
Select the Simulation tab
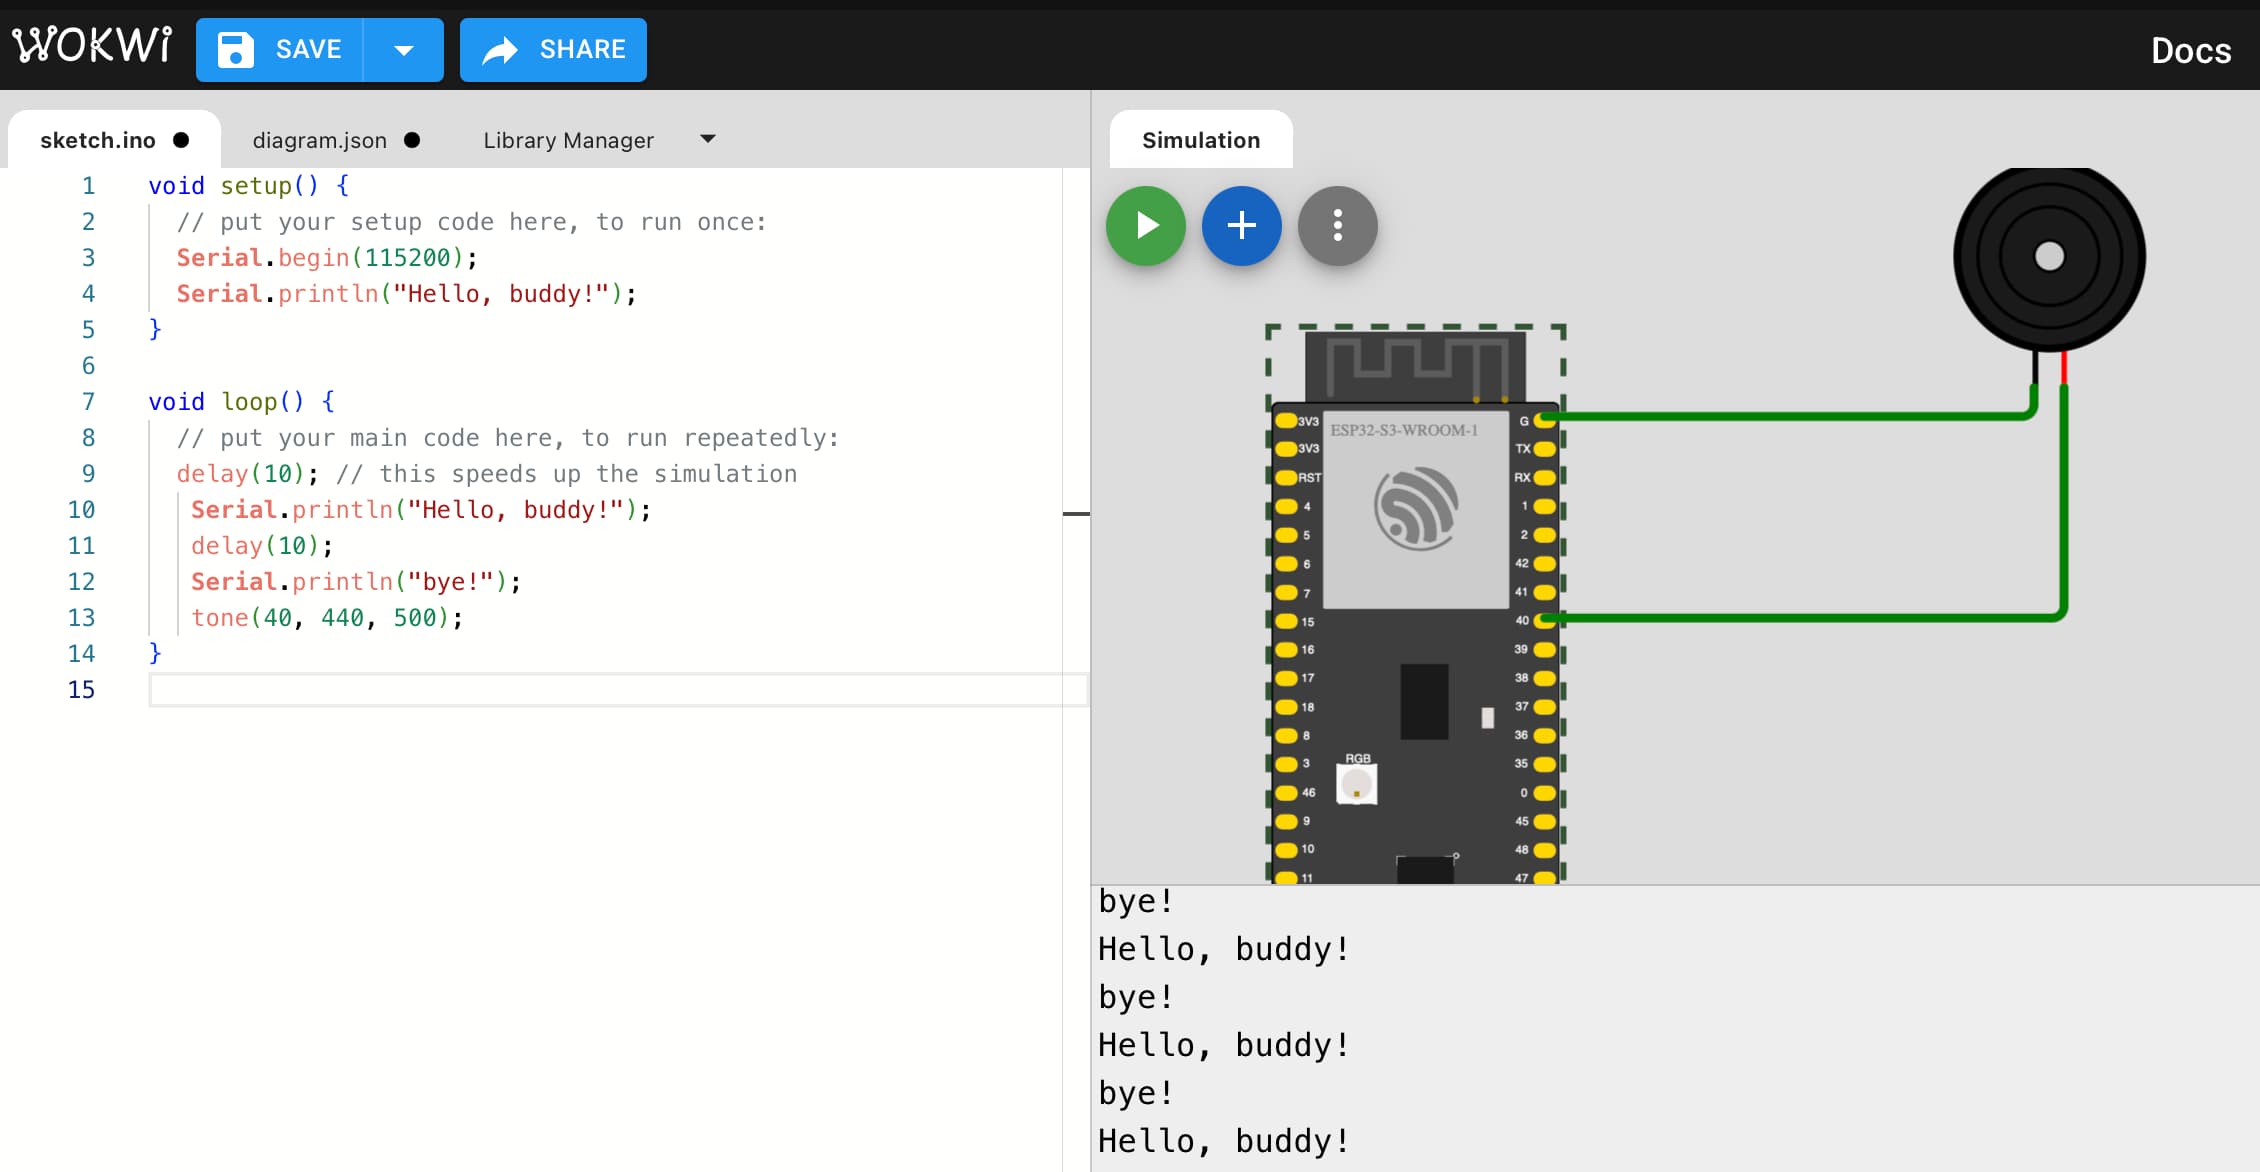1200,140
